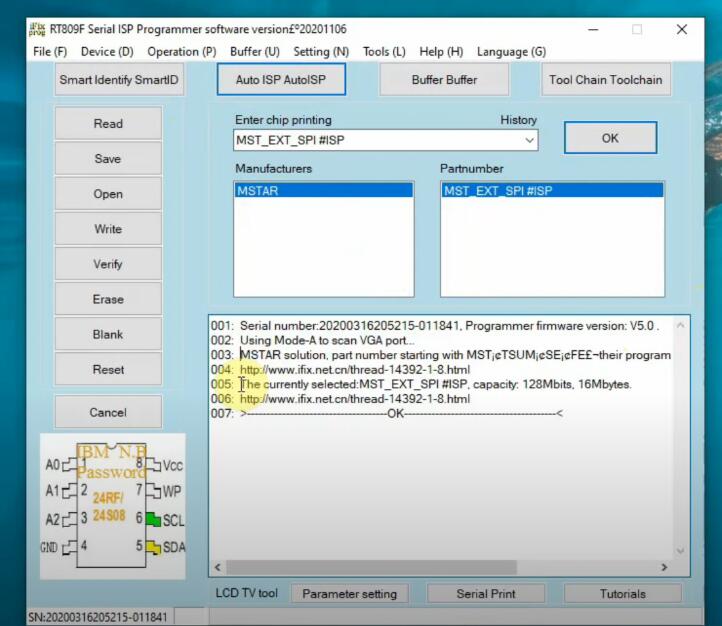Viewport: 722px width, 626px height.
Task: Click the Write button
Action: click(108, 229)
